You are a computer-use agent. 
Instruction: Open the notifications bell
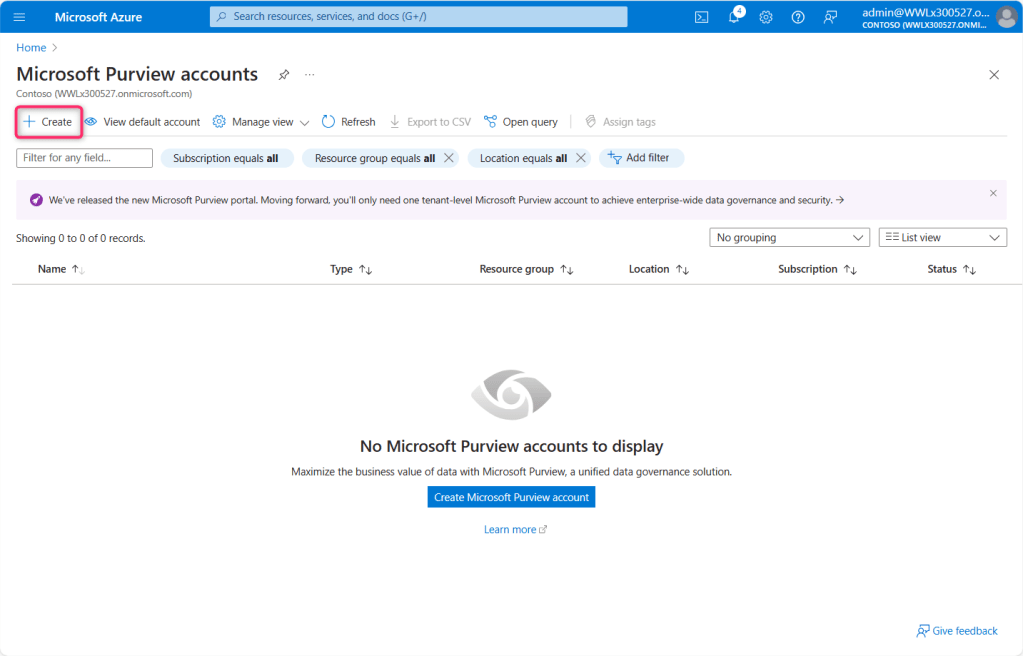tap(734, 17)
